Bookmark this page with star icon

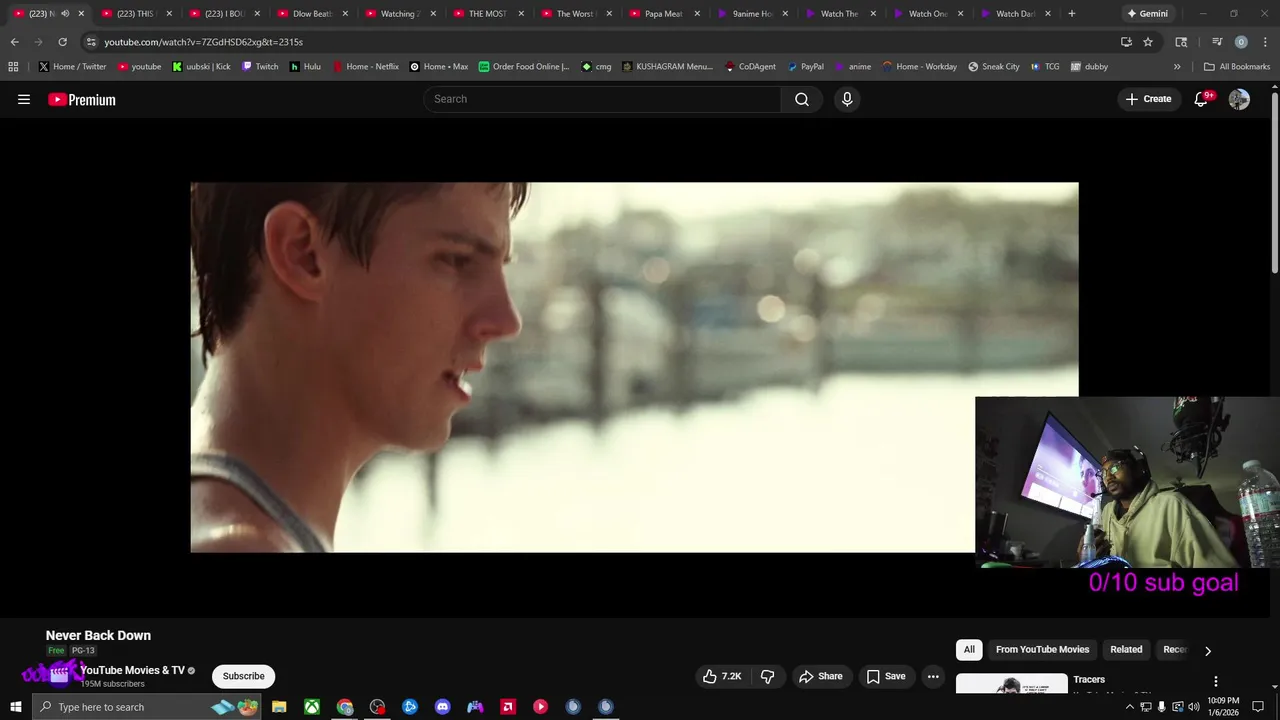(1148, 42)
